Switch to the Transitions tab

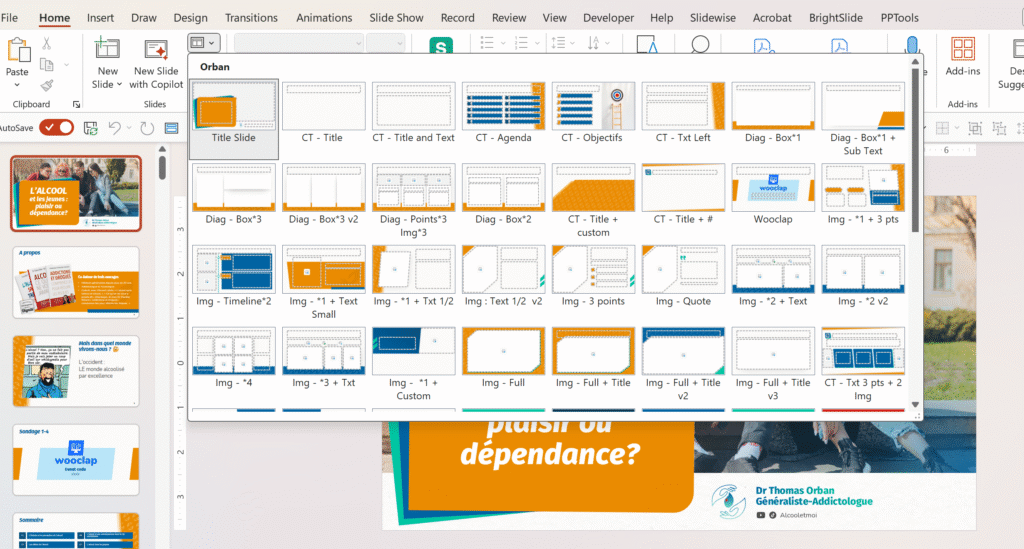(251, 18)
